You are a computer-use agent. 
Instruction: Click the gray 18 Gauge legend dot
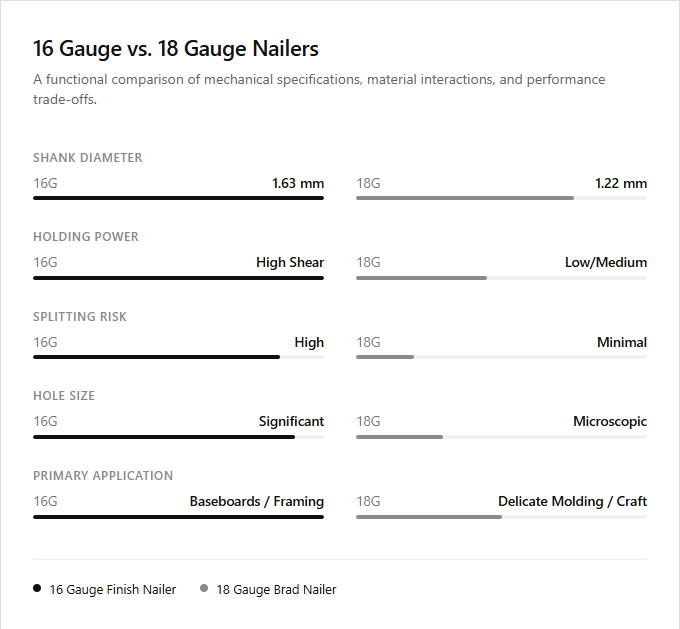coord(204,588)
